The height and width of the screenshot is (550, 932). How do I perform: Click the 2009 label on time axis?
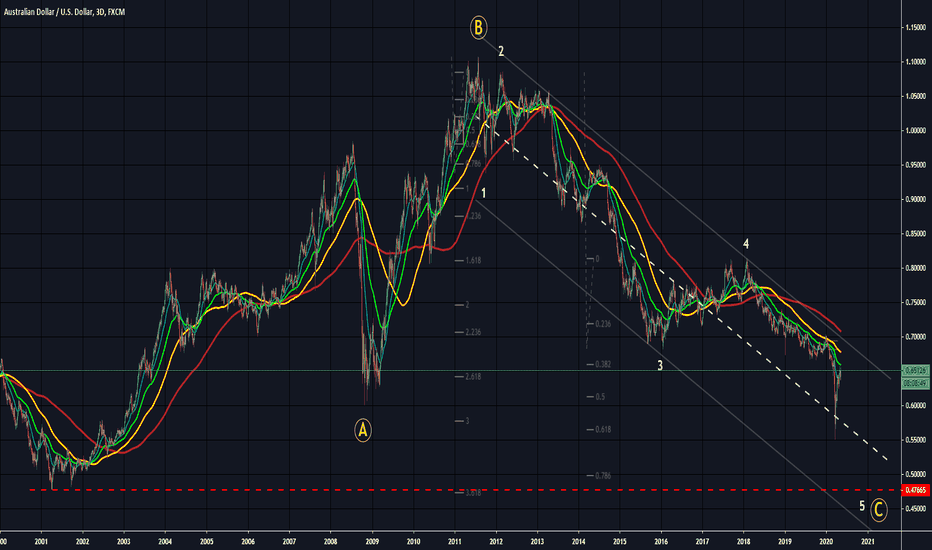(x=372, y=542)
